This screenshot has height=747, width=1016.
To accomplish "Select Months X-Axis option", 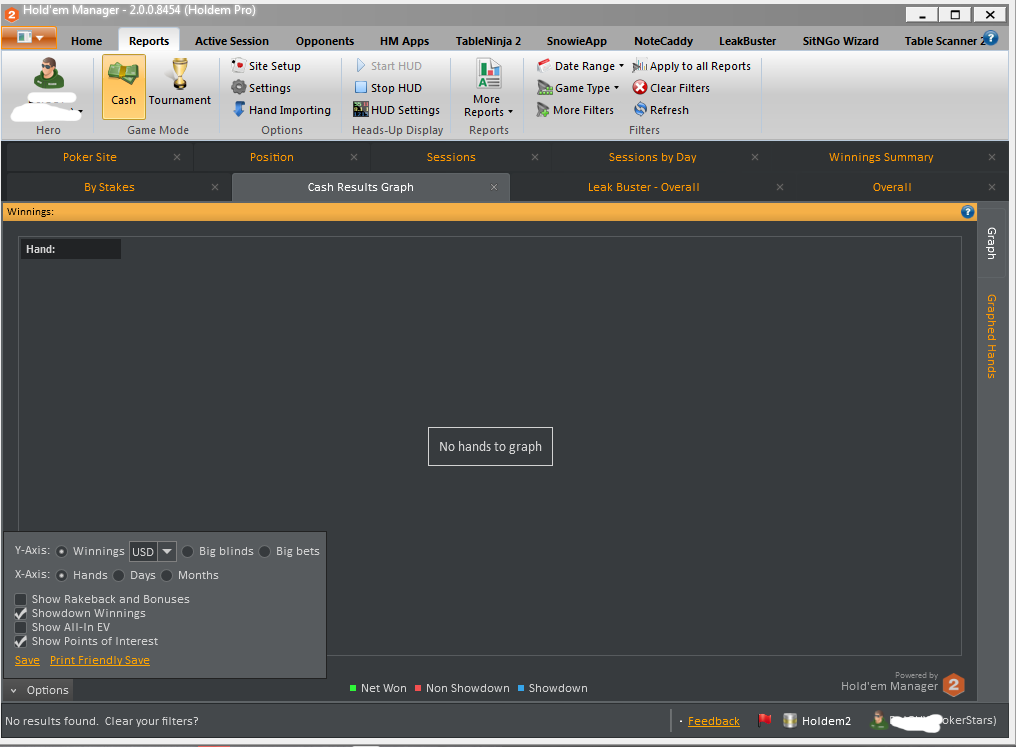I will (167, 575).
